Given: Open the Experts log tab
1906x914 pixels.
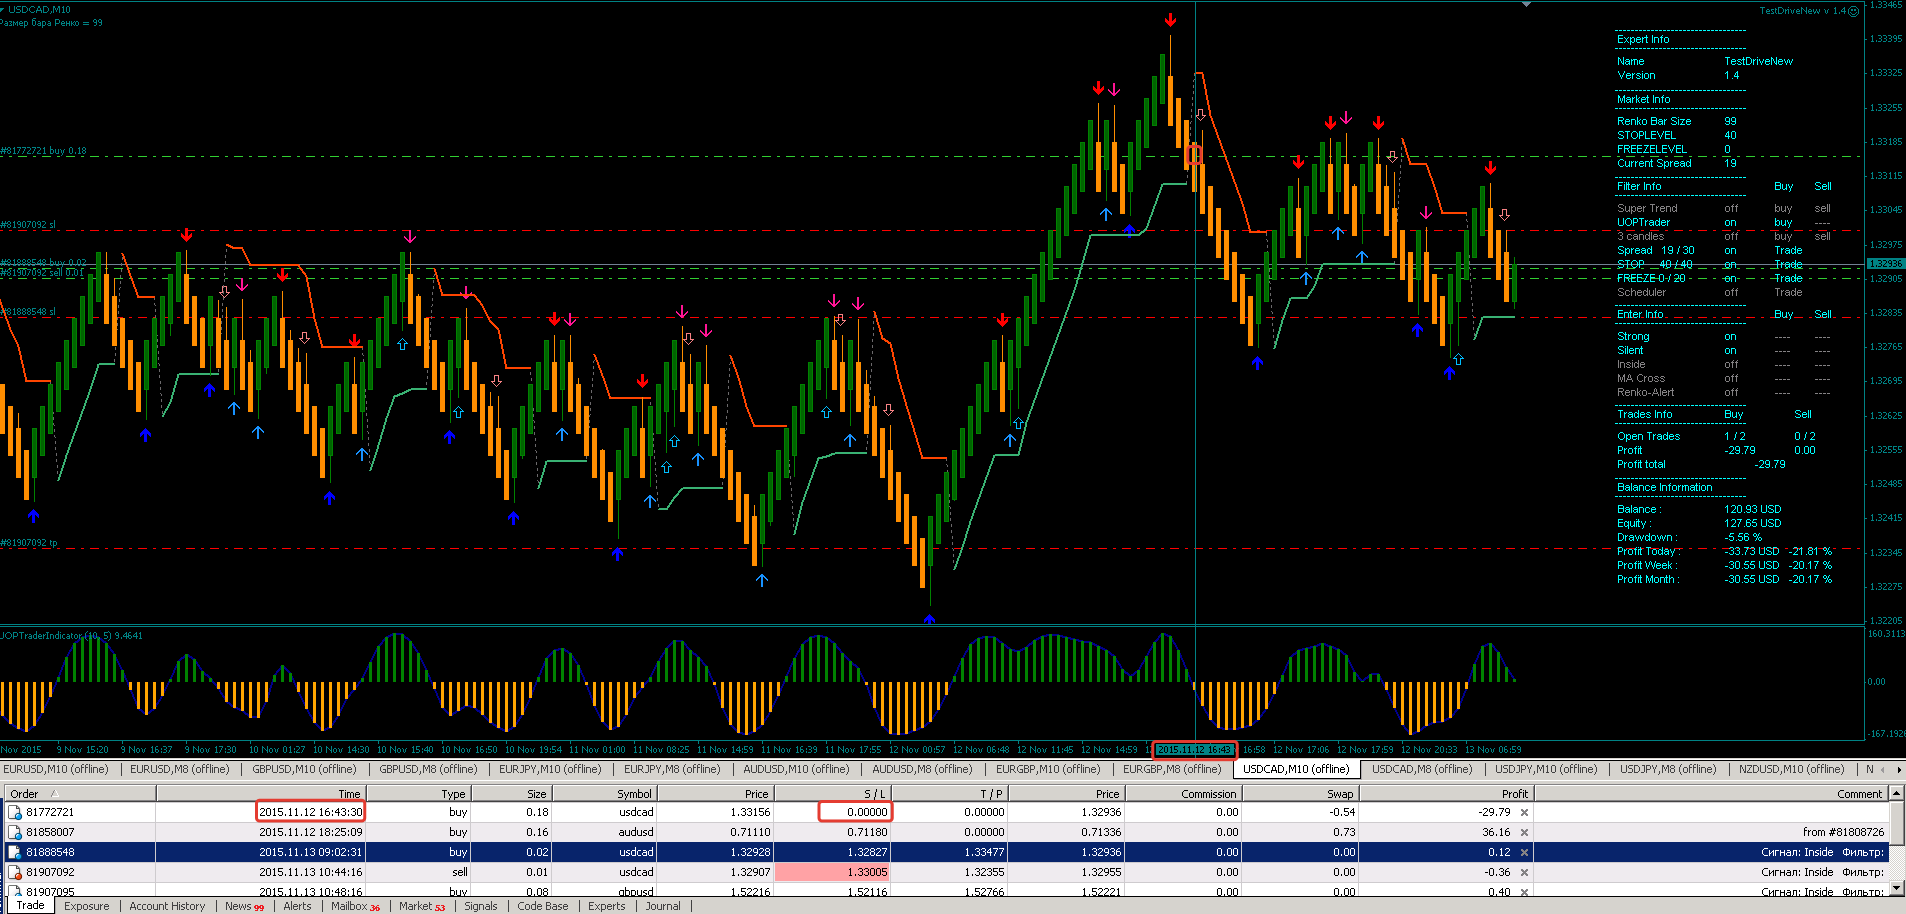Looking at the screenshot, I should [x=607, y=906].
